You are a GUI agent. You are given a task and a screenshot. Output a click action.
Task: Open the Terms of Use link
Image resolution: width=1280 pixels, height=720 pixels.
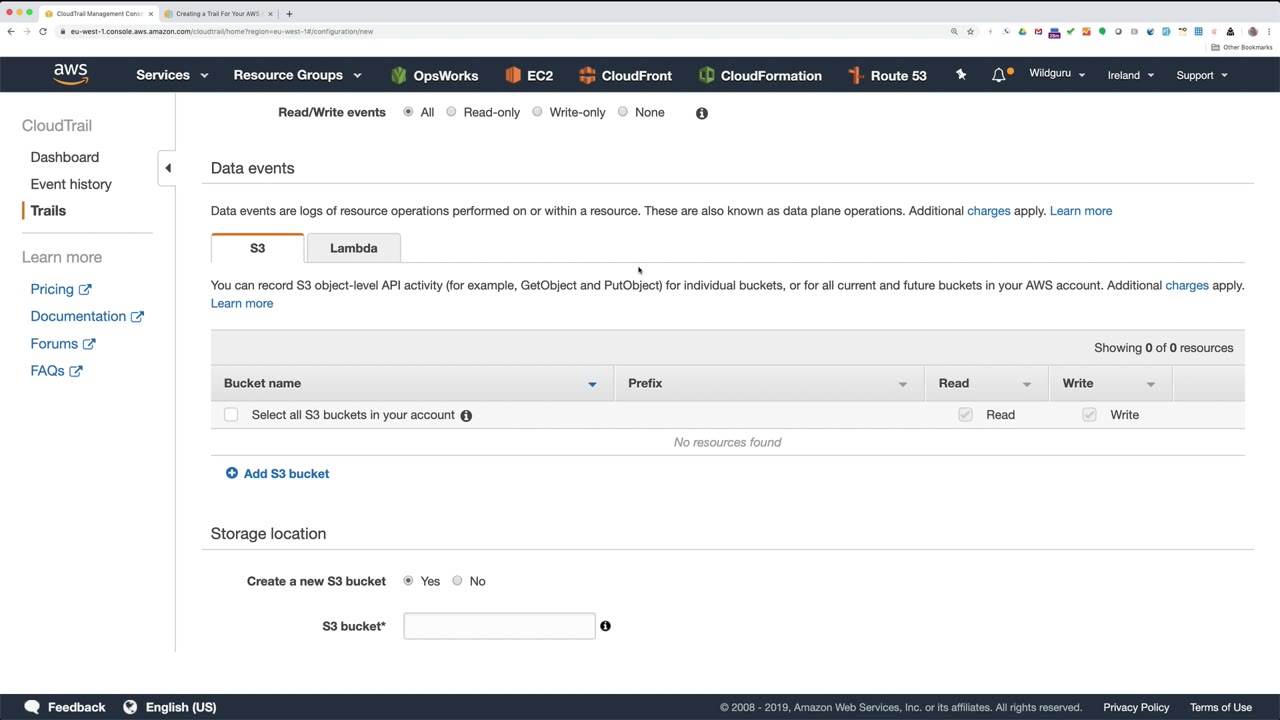click(1221, 707)
